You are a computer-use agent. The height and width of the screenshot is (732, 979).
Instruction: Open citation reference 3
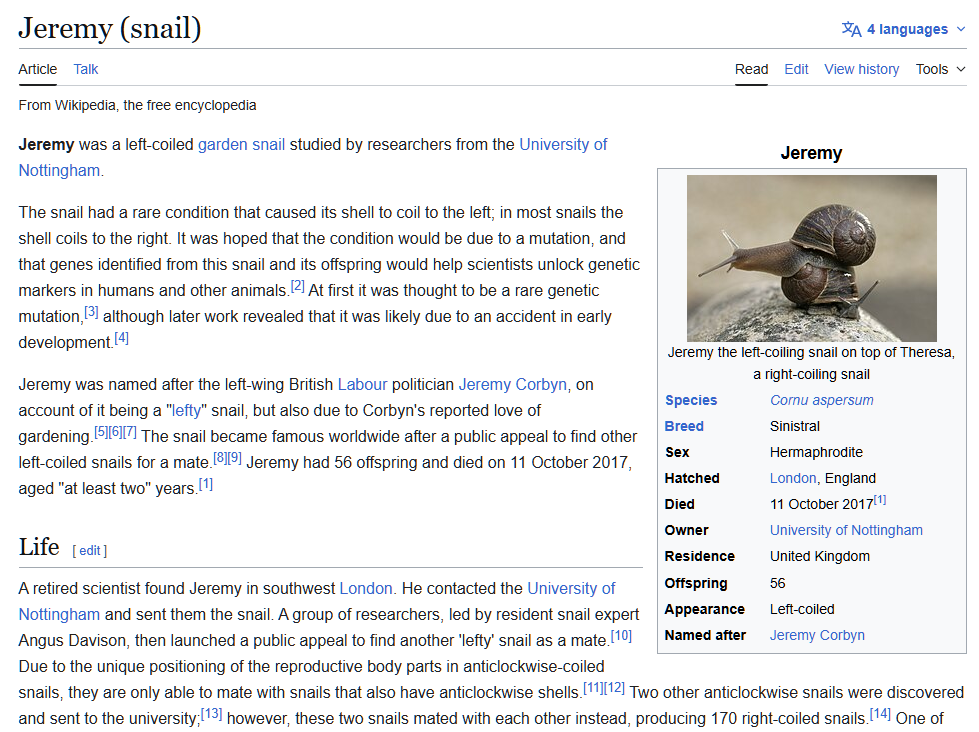91,312
